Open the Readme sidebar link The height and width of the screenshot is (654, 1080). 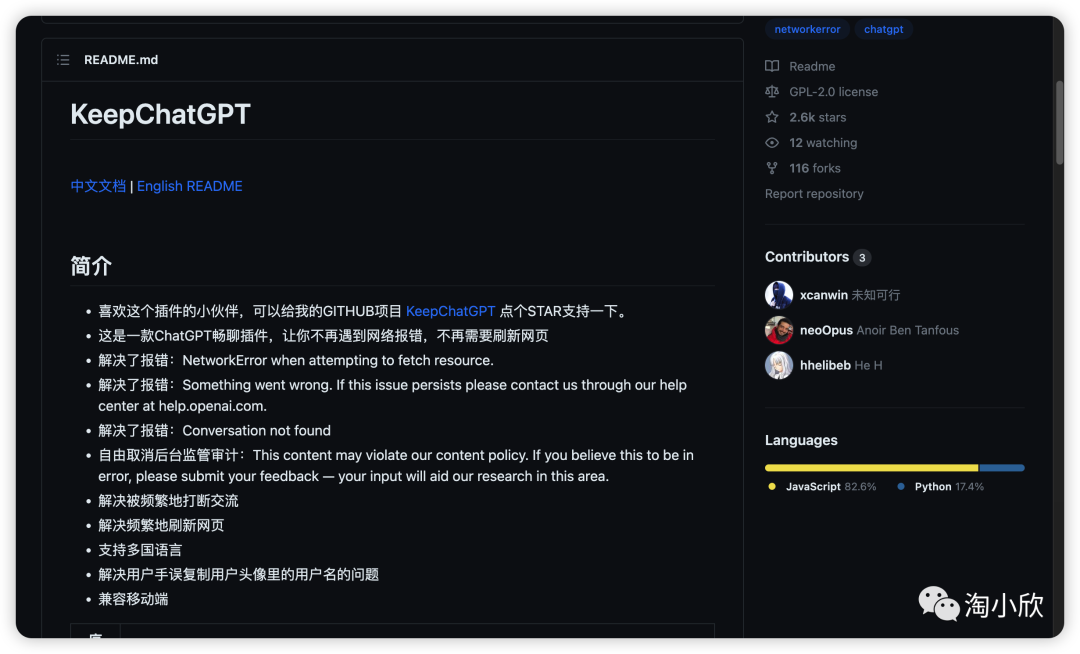click(x=812, y=66)
